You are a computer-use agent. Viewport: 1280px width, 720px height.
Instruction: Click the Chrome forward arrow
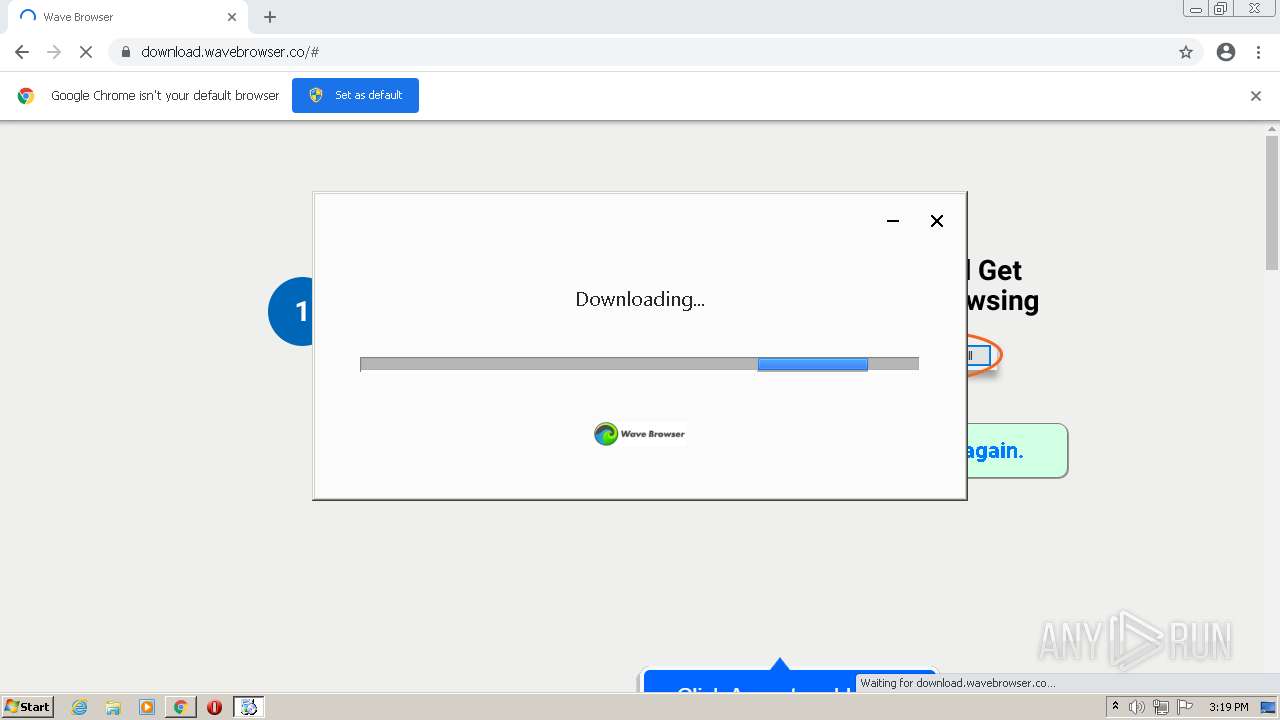click(x=54, y=52)
